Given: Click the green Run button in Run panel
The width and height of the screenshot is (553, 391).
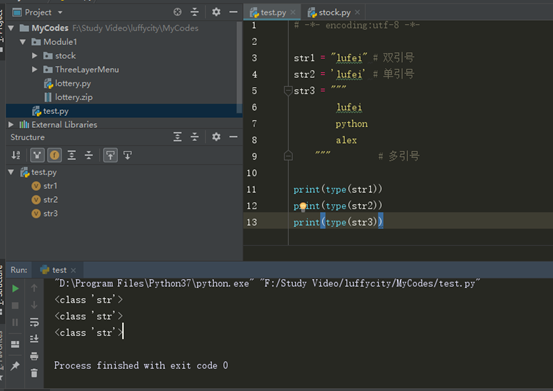Looking at the screenshot, I should (15, 288).
